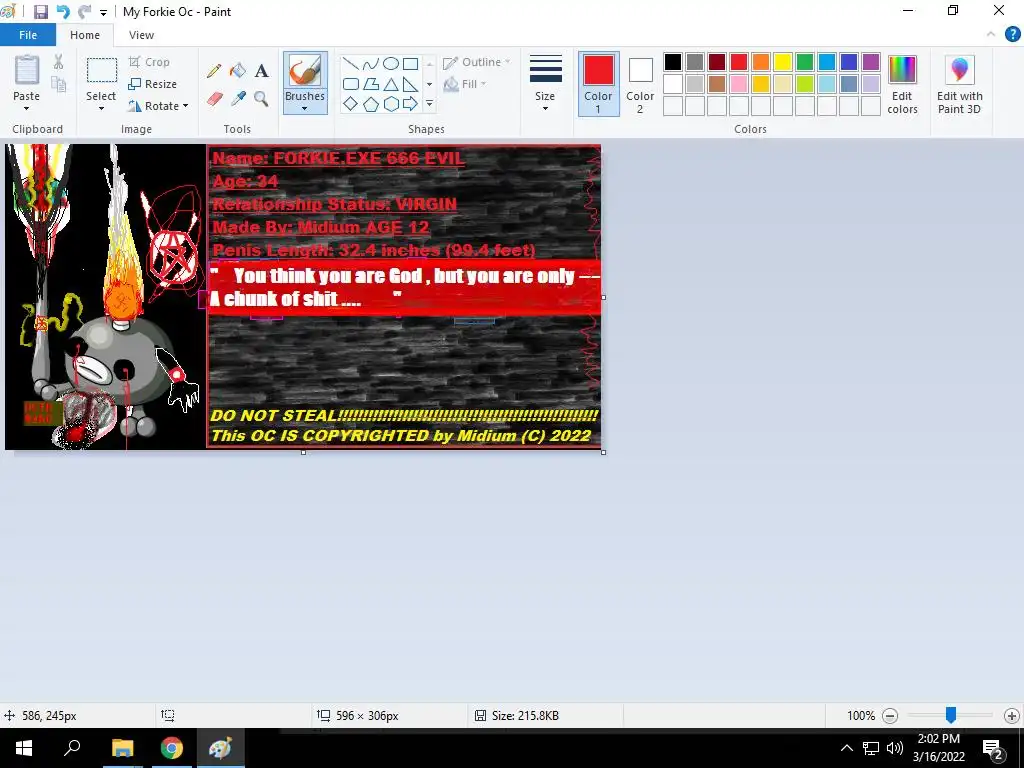Screen dimensions: 1024x768
Task: Zoom out with minus button
Action: [889, 716]
